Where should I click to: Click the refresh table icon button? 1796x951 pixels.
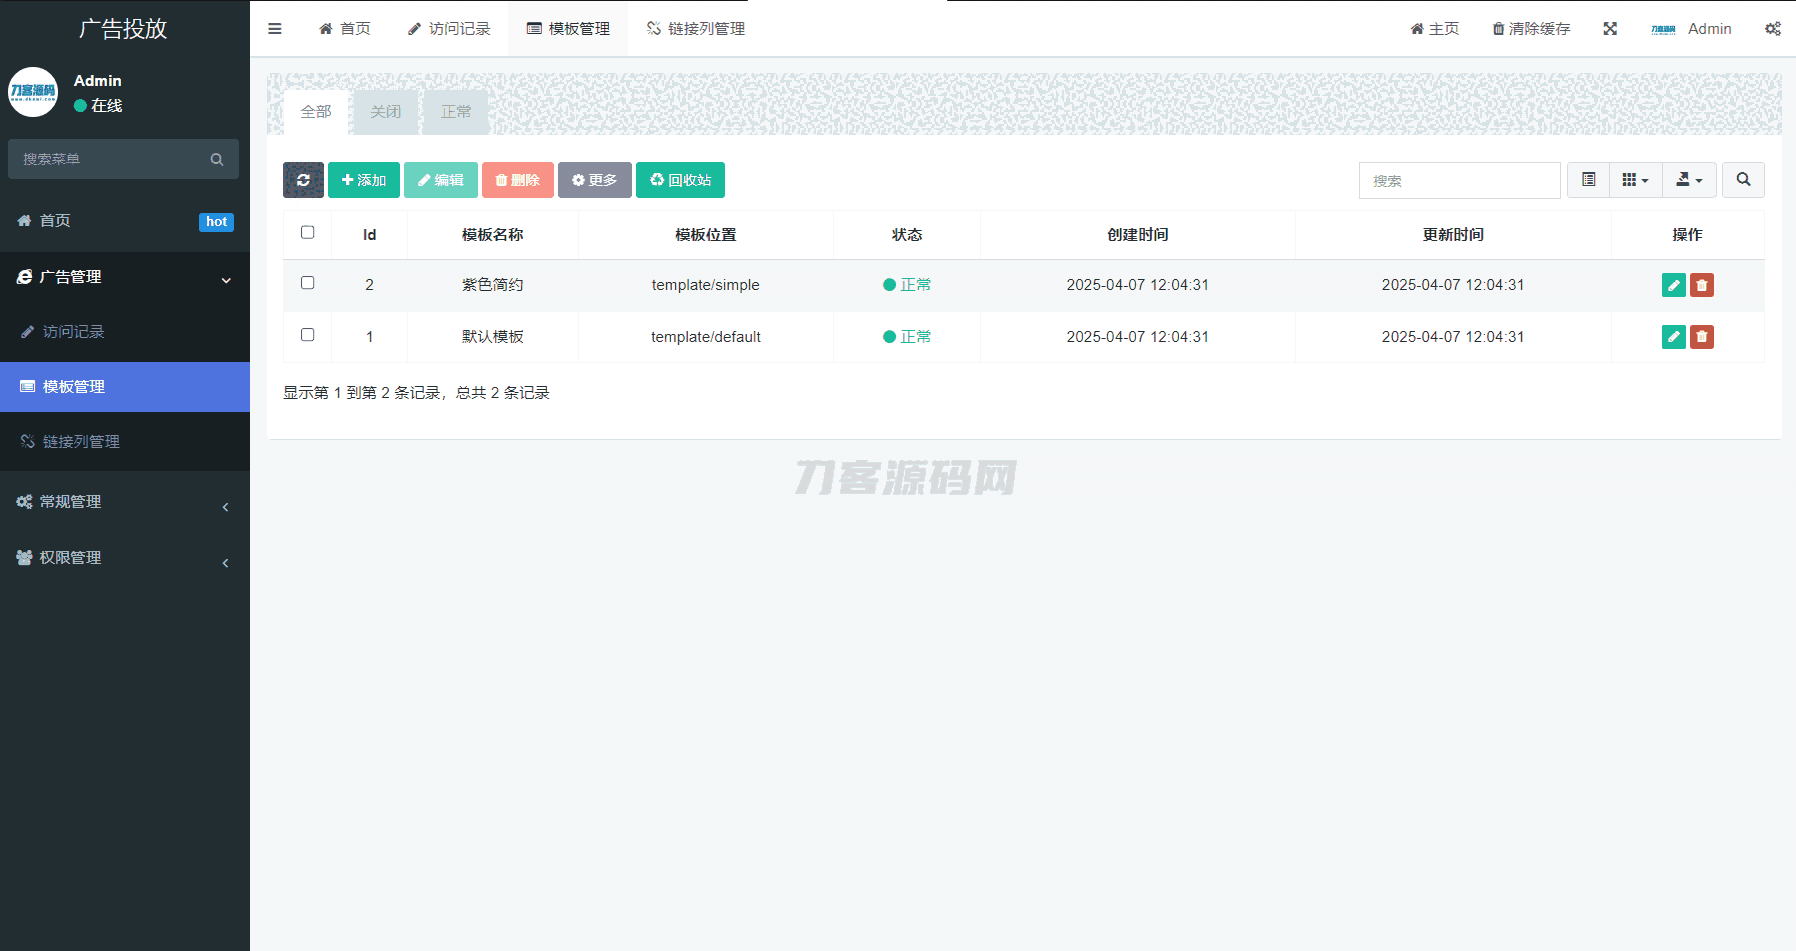(303, 180)
